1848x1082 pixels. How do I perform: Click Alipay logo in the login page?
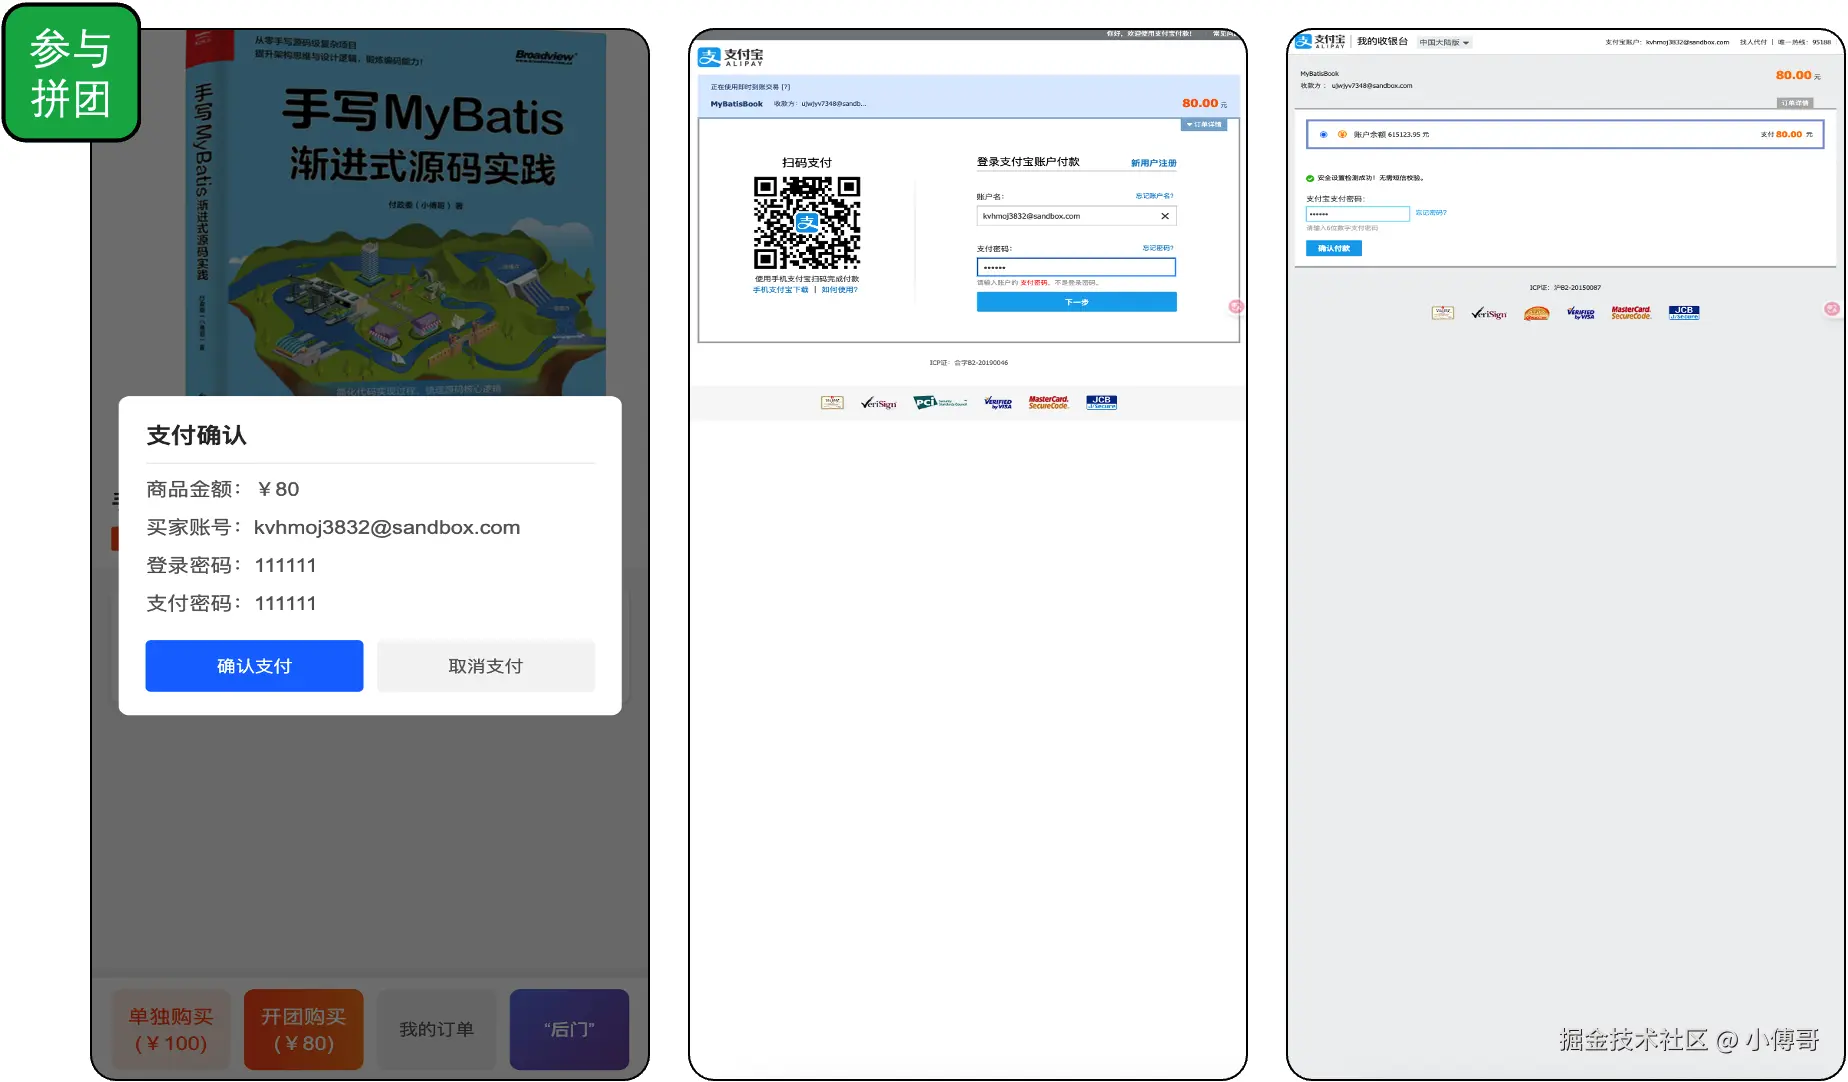point(730,57)
